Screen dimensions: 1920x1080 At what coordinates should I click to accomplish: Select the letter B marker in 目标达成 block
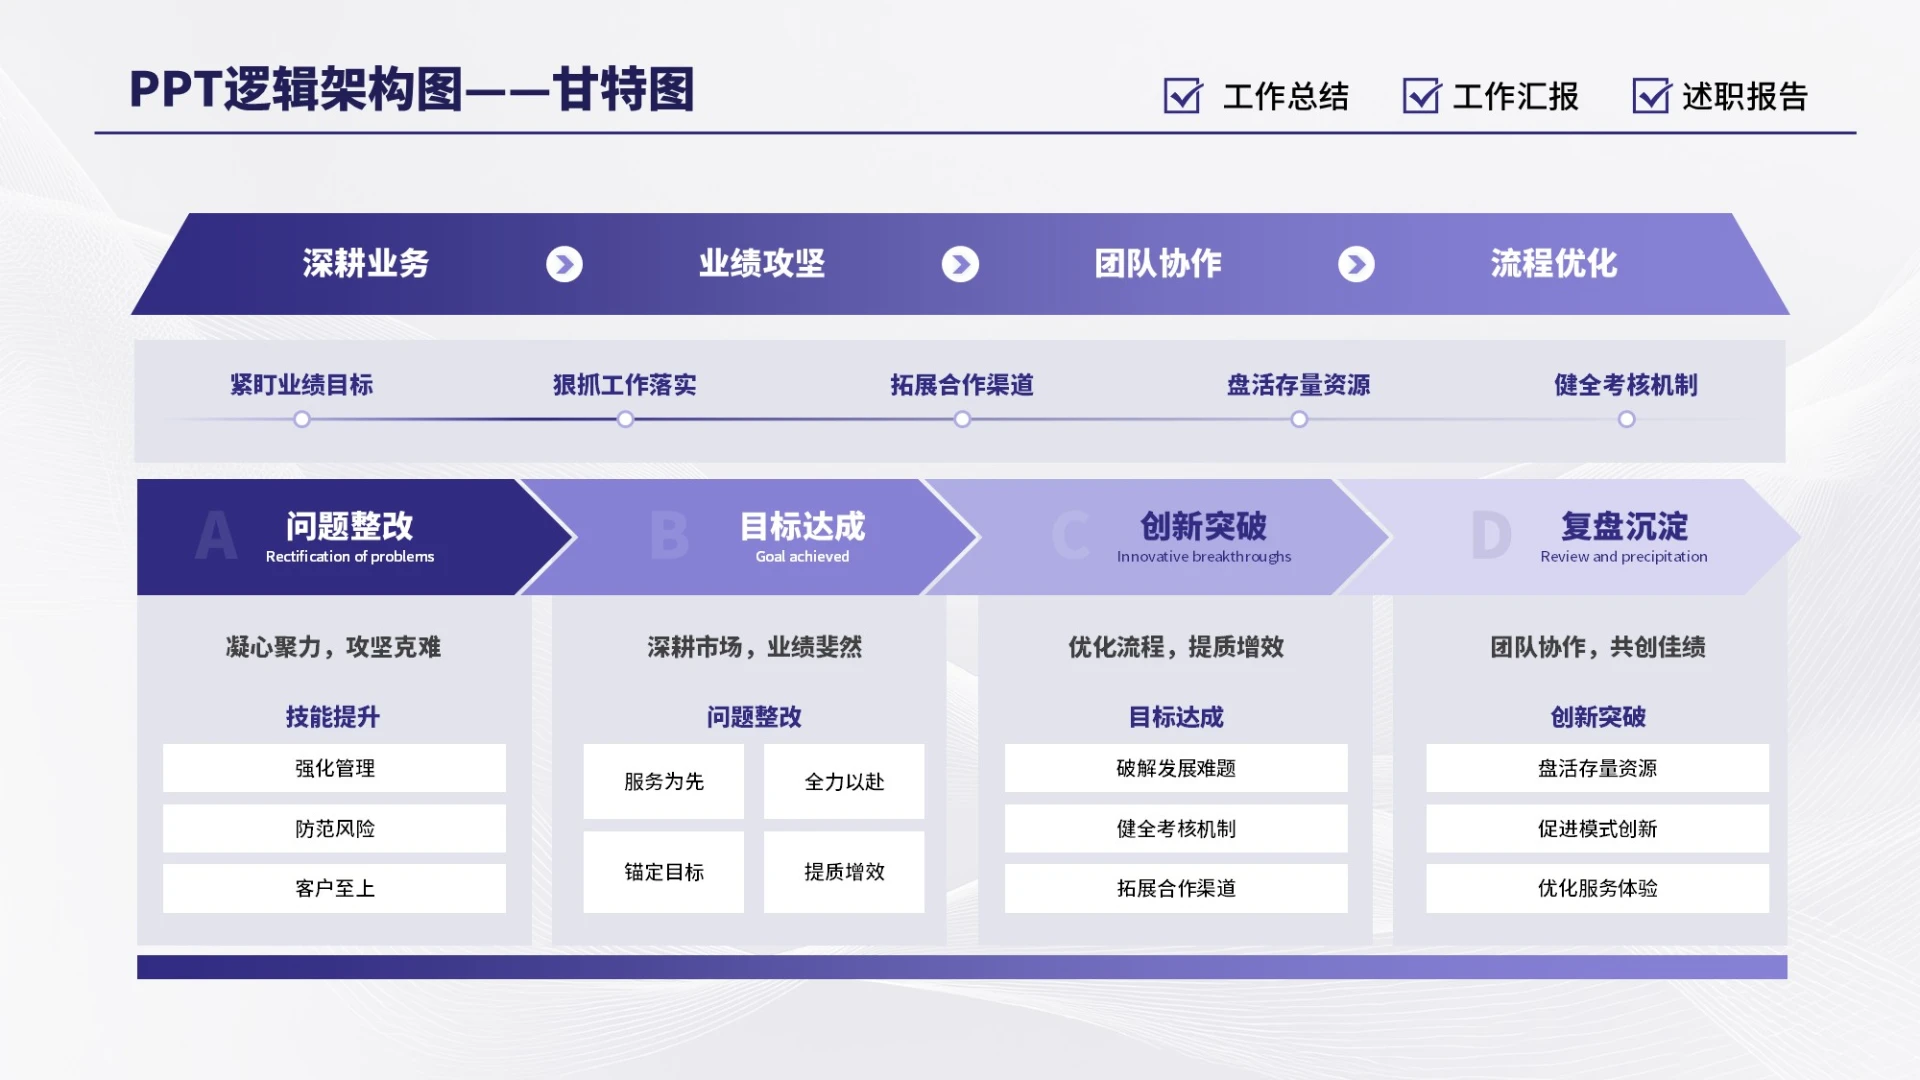pyautogui.click(x=668, y=536)
